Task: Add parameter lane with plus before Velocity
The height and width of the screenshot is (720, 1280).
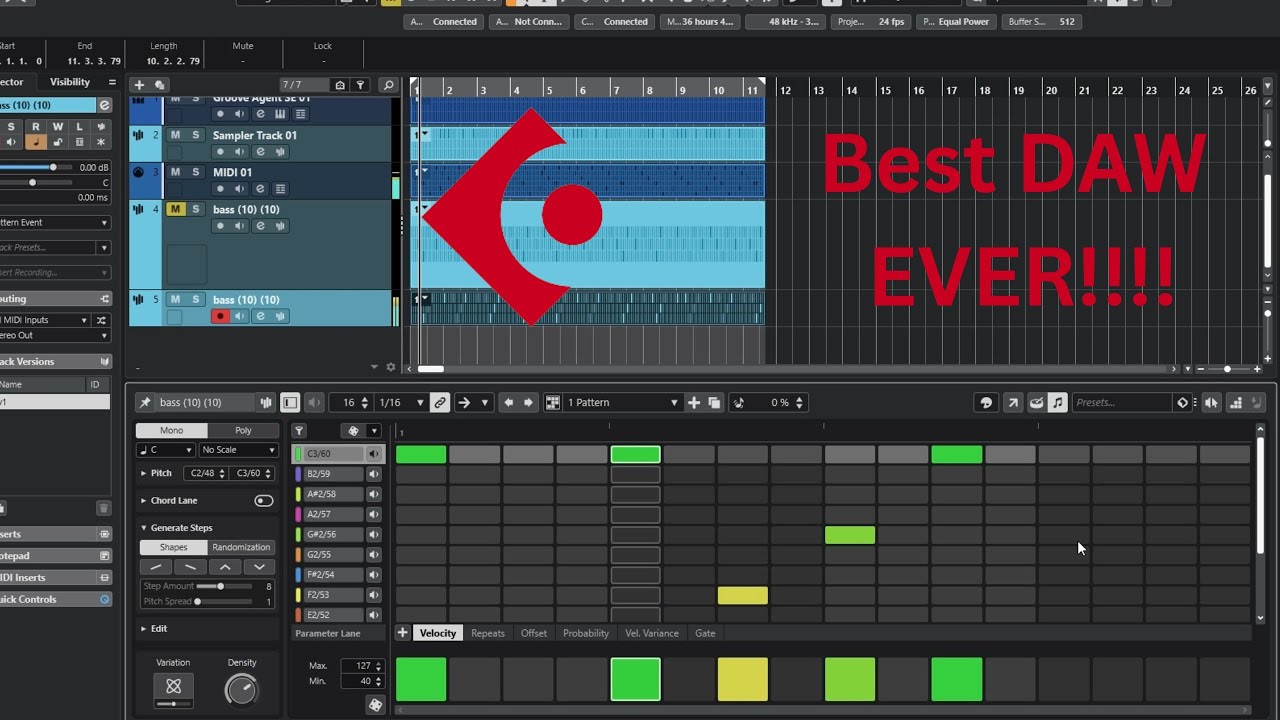Action: (x=402, y=633)
